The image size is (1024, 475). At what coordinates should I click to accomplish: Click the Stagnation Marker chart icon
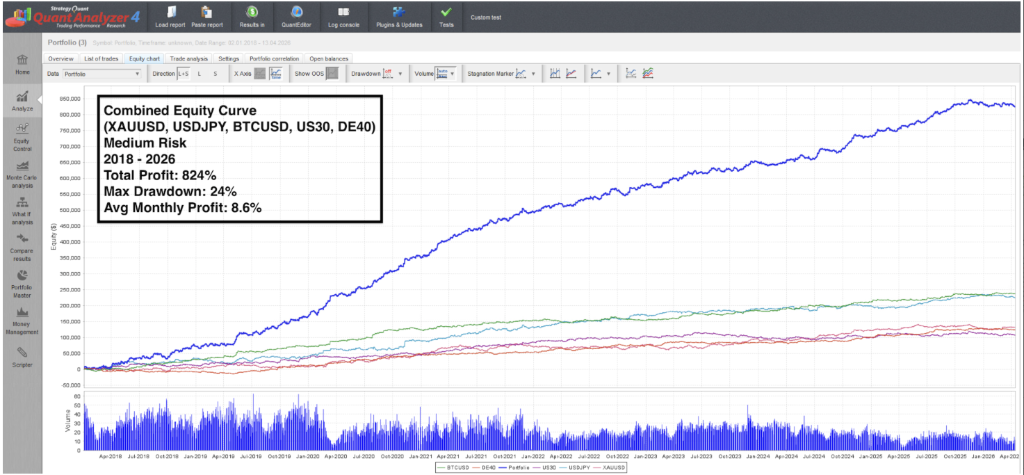tap(521, 74)
